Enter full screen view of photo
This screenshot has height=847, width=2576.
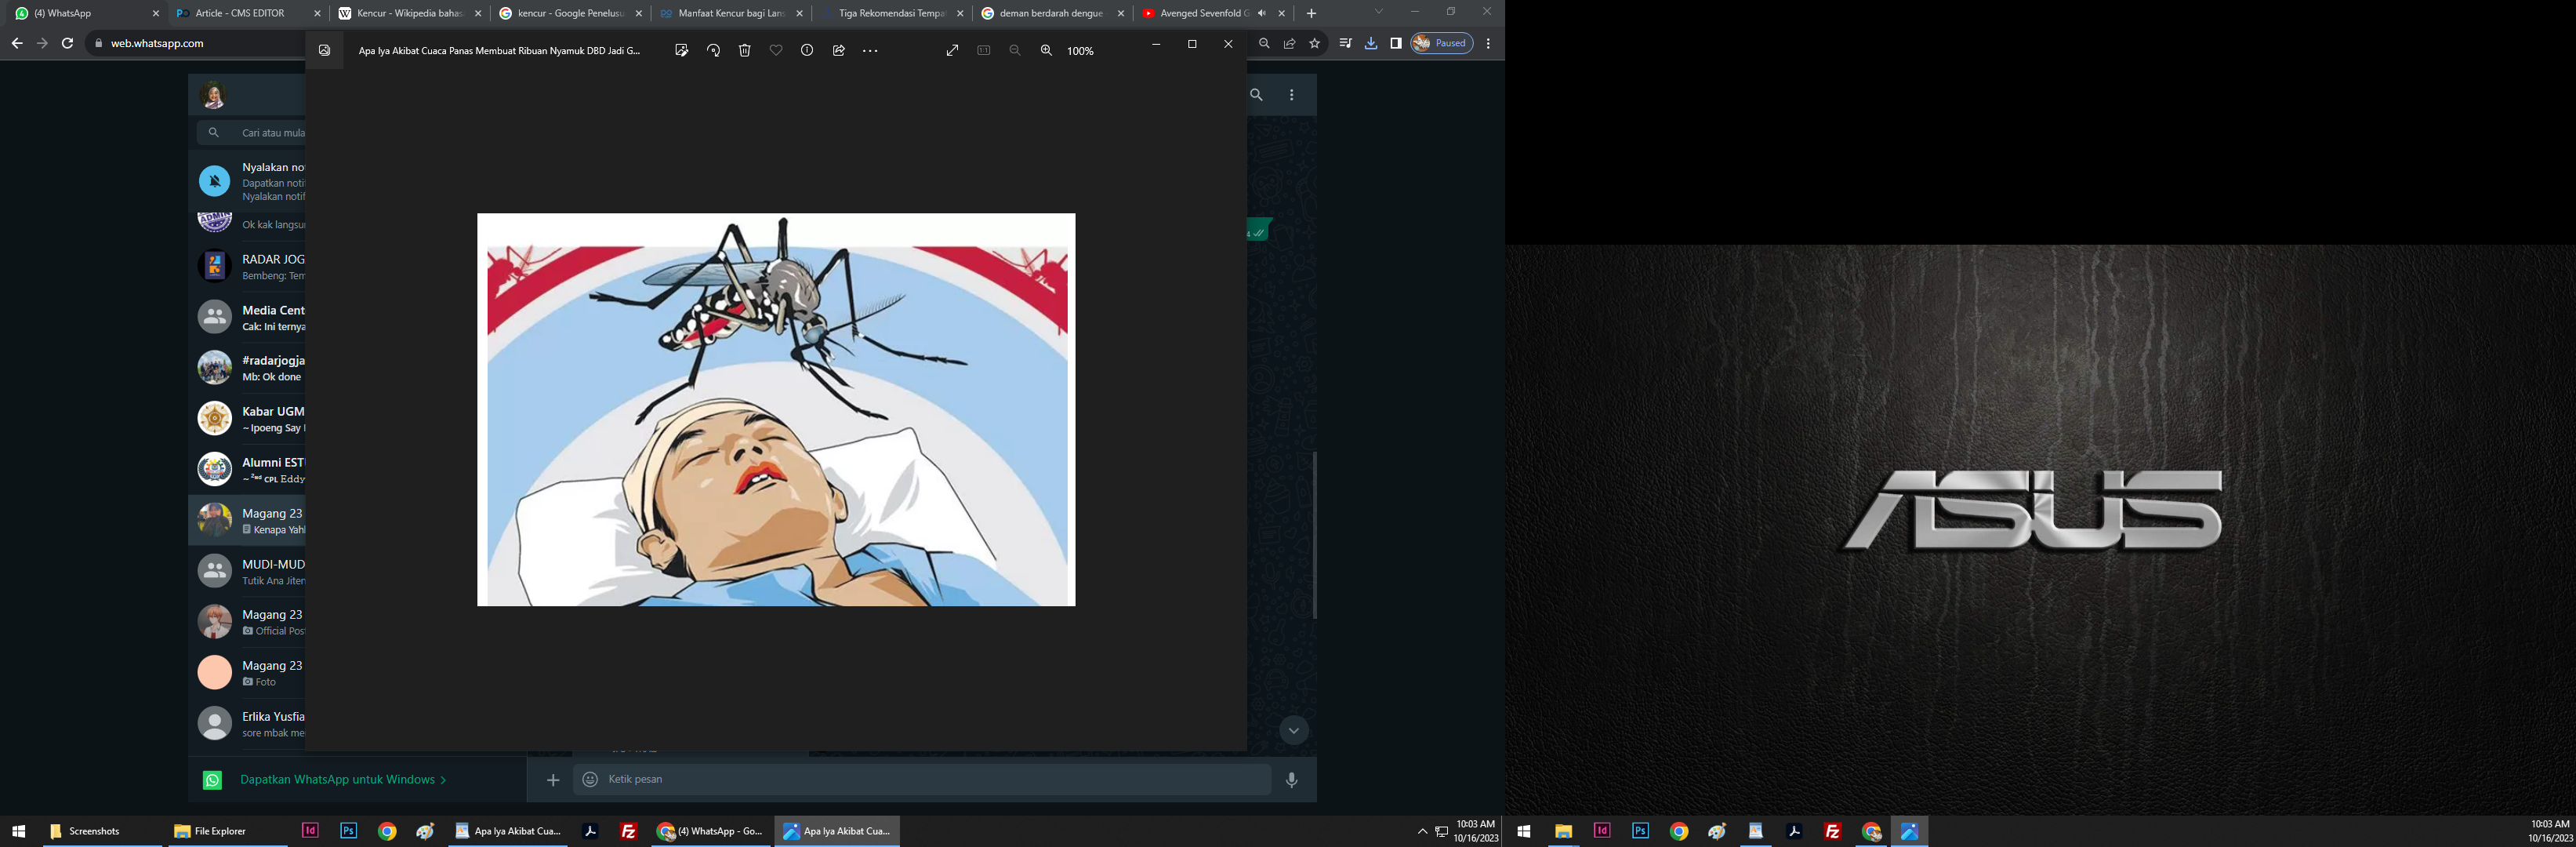coord(952,50)
